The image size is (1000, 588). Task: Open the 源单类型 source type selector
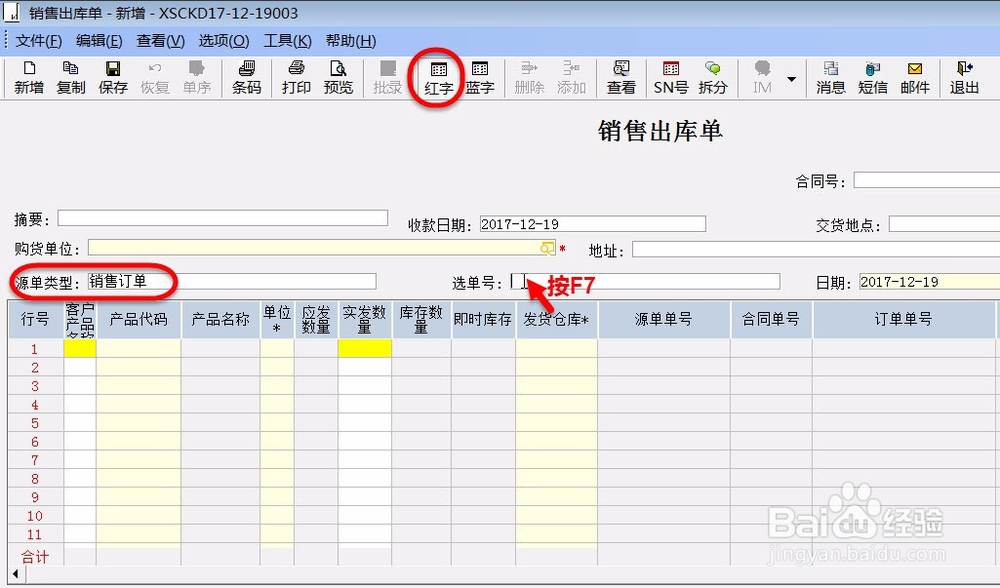tap(230, 281)
